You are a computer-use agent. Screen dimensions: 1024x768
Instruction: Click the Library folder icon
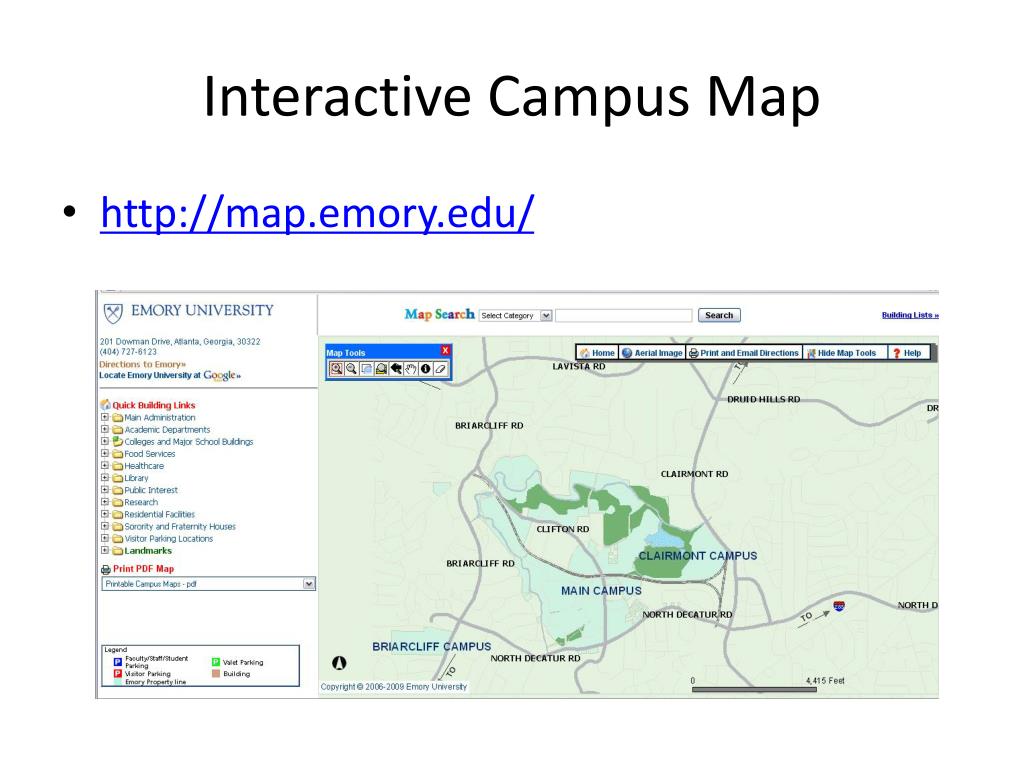point(118,478)
